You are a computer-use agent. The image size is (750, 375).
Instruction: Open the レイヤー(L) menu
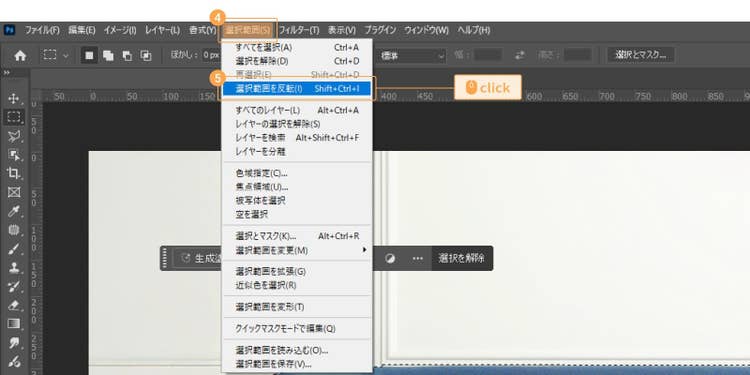tap(163, 30)
